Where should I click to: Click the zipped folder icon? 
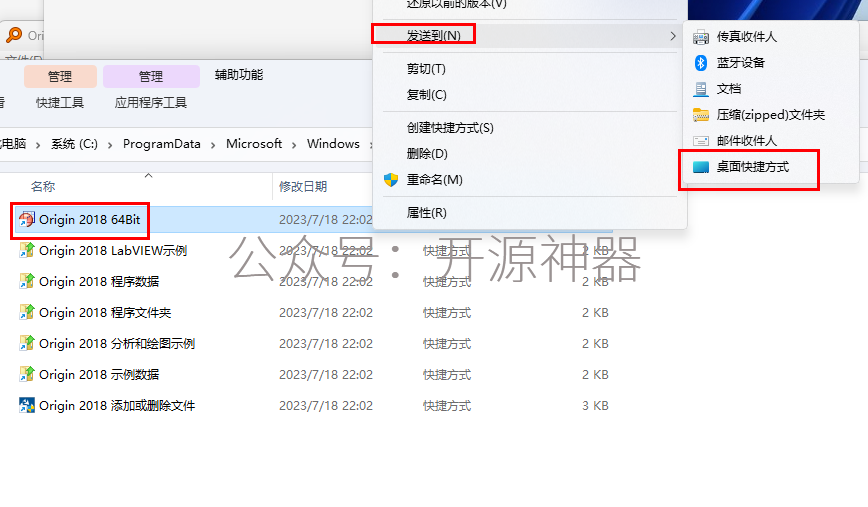click(701, 115)
